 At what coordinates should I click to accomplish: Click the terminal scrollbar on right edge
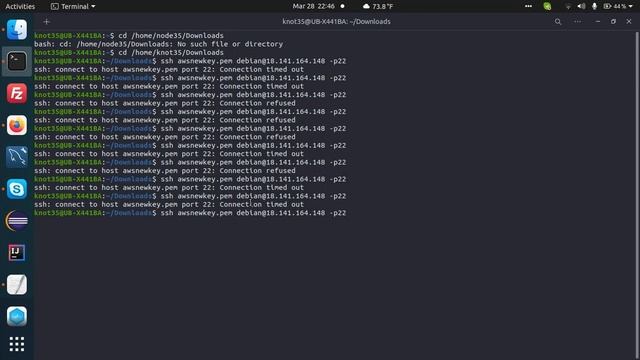[637, 195]
